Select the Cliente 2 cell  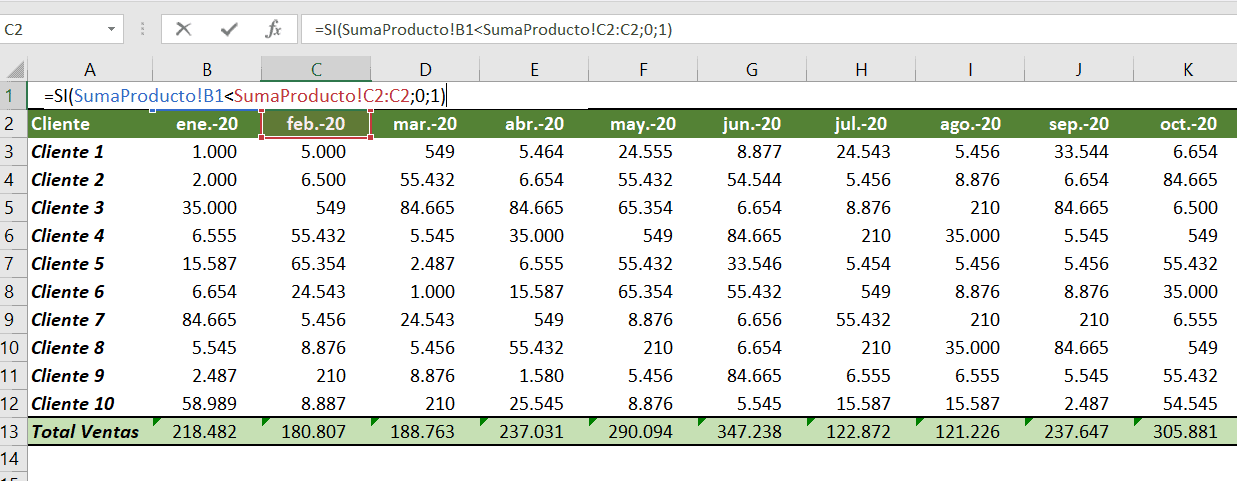tap(90, 180)
